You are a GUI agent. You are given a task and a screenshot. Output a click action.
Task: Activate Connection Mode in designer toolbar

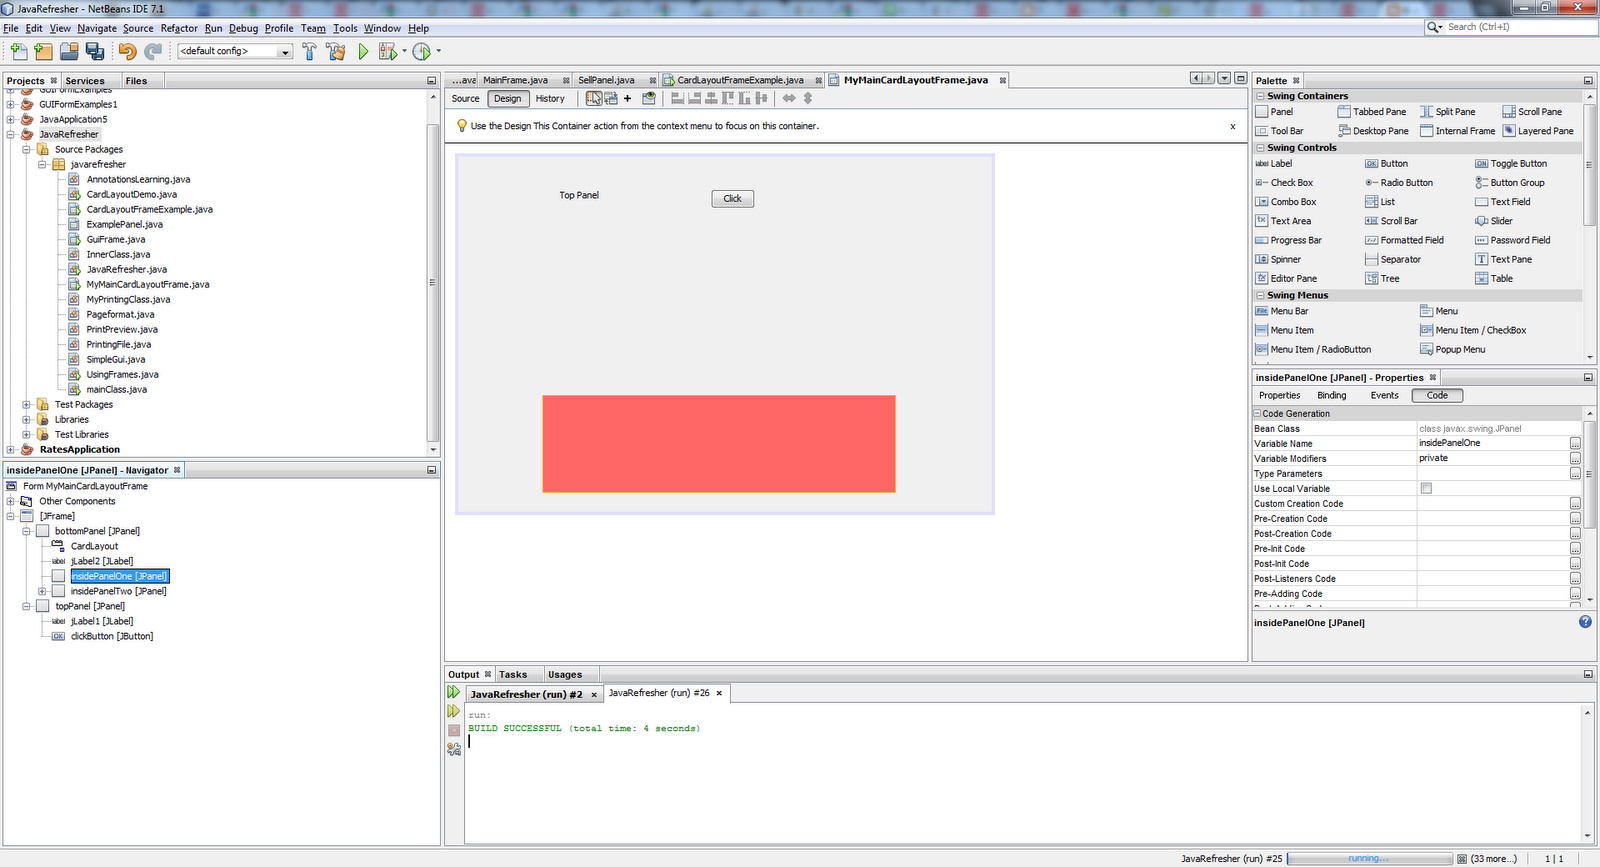point(610,98)
